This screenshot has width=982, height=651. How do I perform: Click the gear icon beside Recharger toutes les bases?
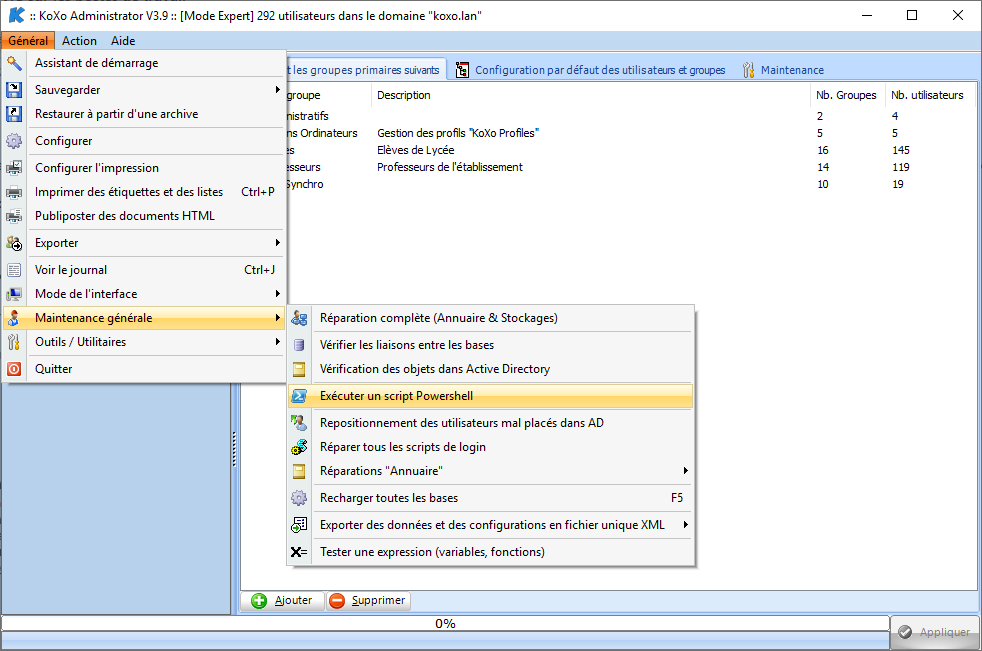(x=299, y=498)
